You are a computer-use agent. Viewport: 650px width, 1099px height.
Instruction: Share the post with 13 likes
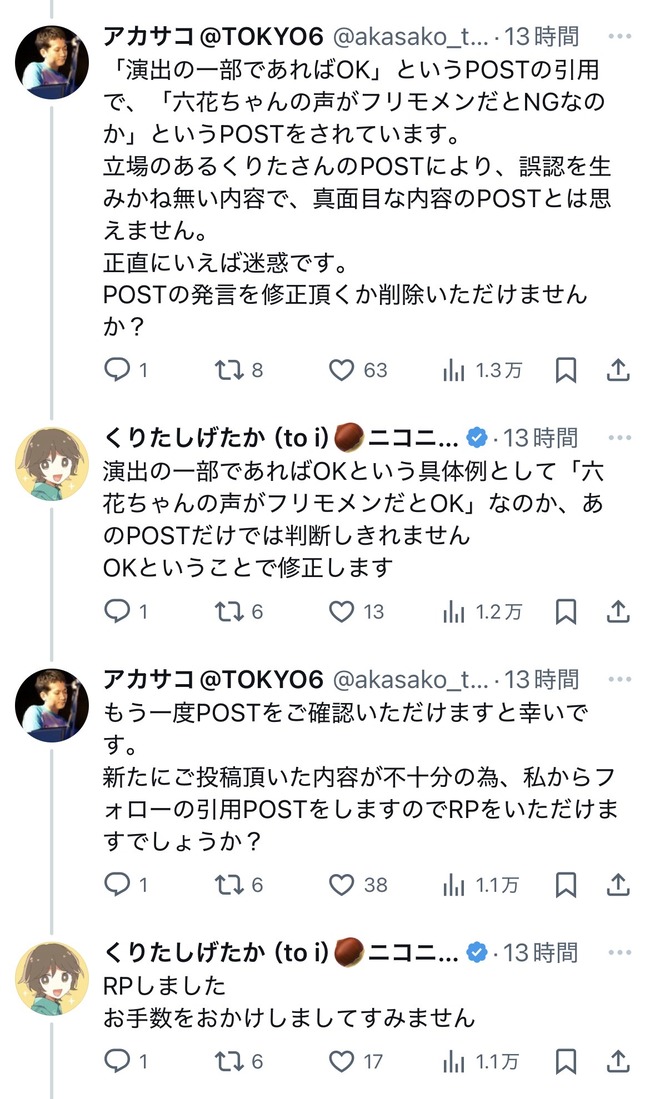pos(618,612)
